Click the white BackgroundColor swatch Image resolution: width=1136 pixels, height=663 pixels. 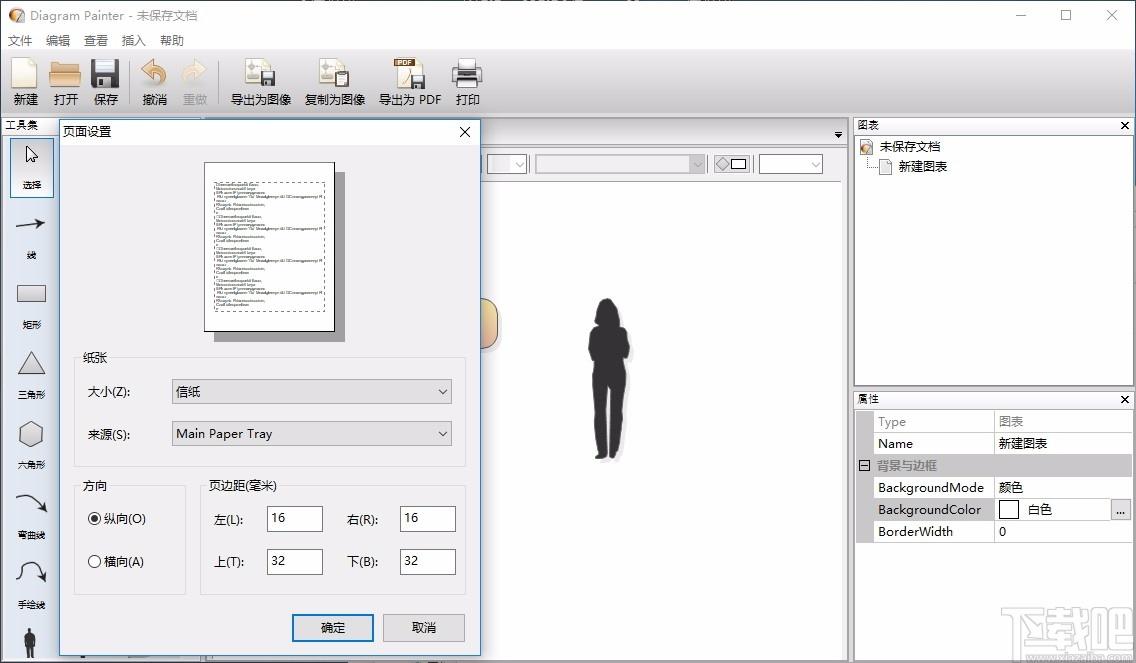point(1008,510)
